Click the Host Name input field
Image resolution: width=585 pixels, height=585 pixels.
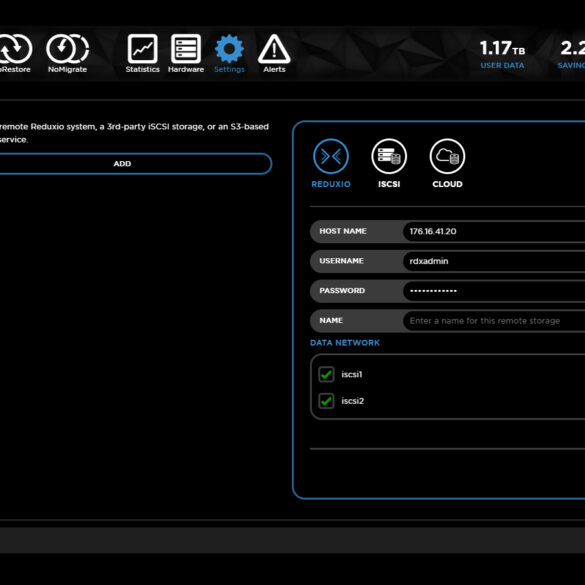pyautogui.click(x=494, y=231)
